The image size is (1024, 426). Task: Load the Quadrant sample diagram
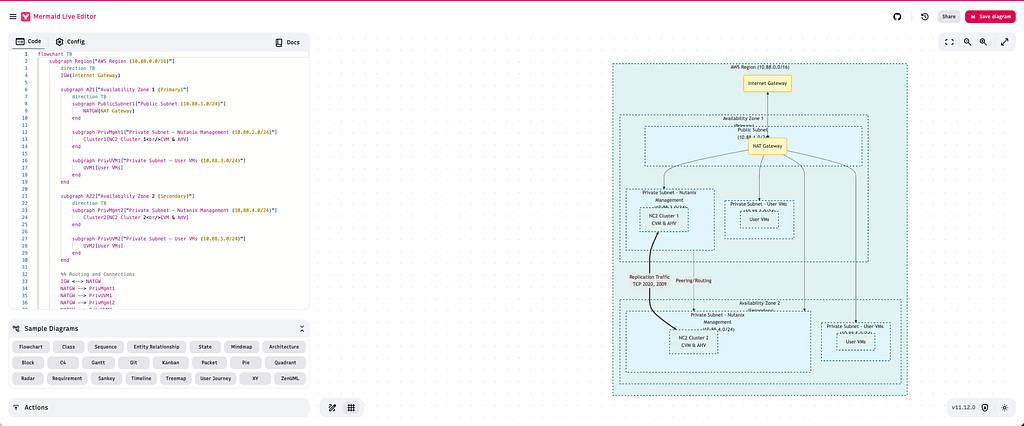[x=285, y=363]
